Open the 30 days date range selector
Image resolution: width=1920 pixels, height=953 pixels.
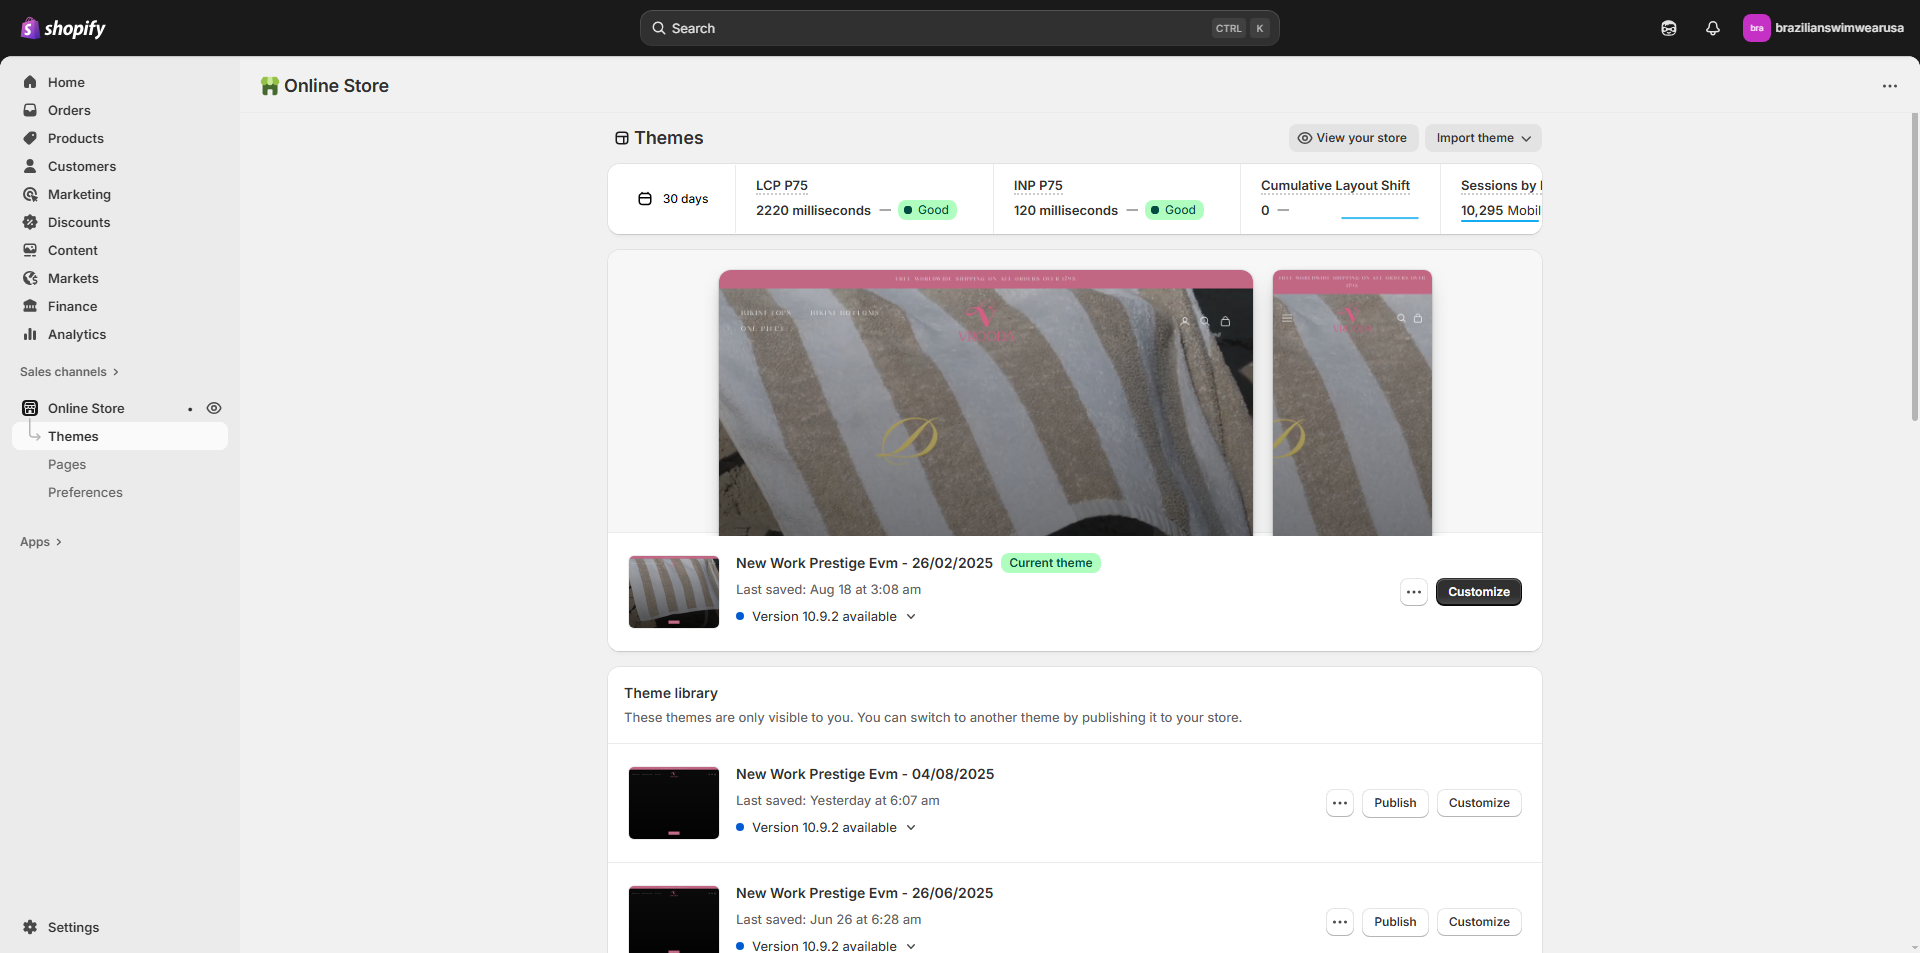coord(673,199)
